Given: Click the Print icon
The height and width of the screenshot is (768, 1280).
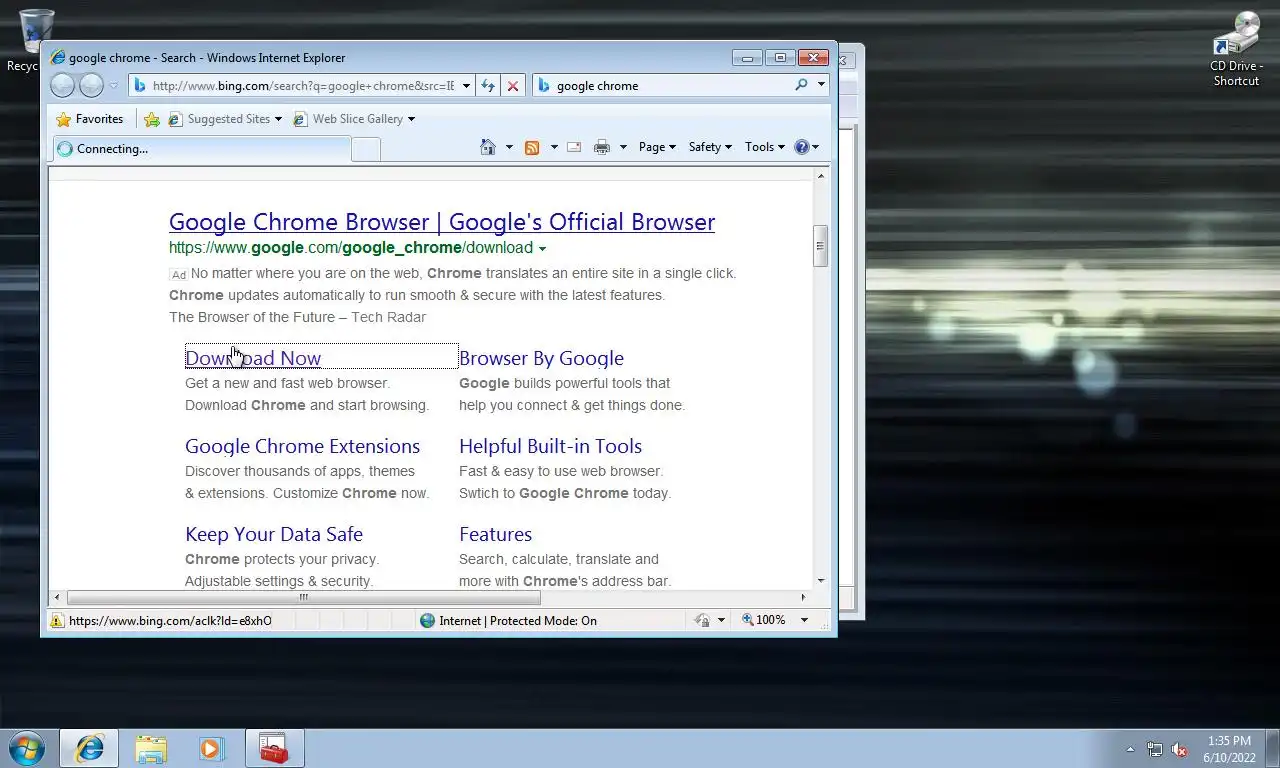Looking at the screenshot, I should click(602, 147).
